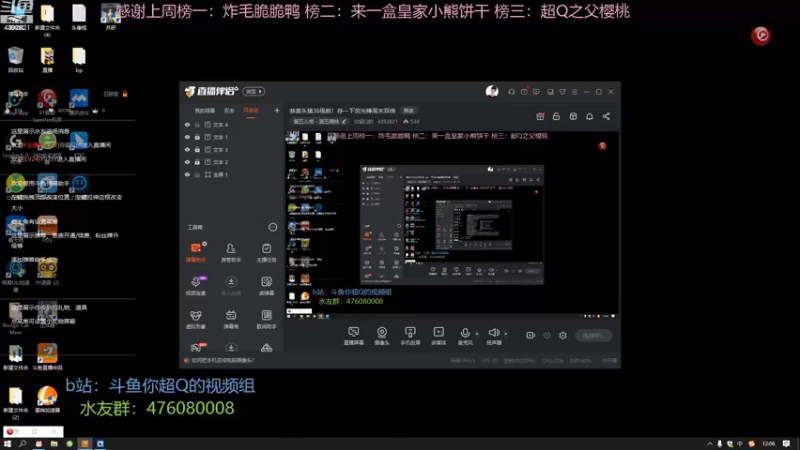The image size is (800, 450).
Task: Open the taskbar notification center icon
Action: coord(786,444)
